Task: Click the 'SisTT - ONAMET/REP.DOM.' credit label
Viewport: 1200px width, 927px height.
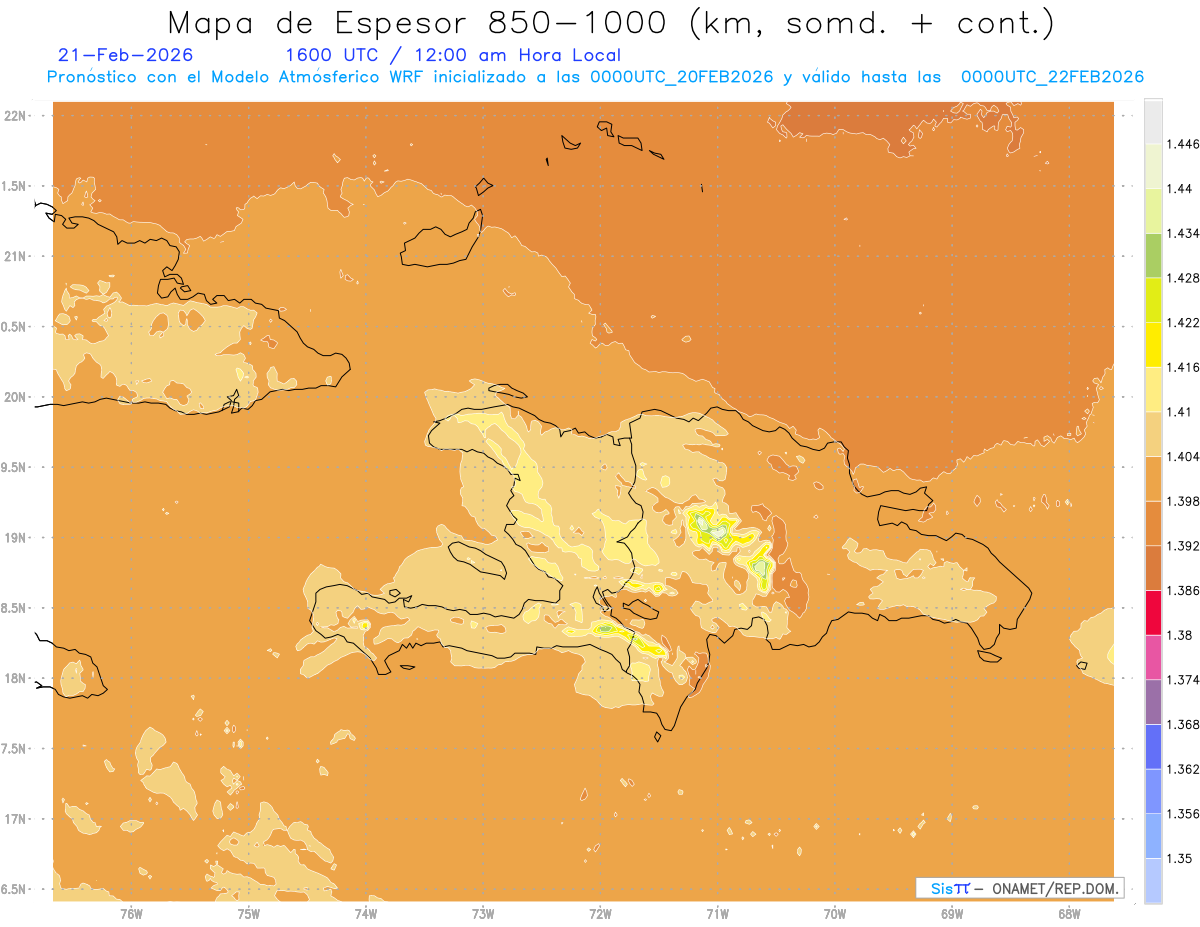Action: pyautogui.click(x=1020, y=888)
